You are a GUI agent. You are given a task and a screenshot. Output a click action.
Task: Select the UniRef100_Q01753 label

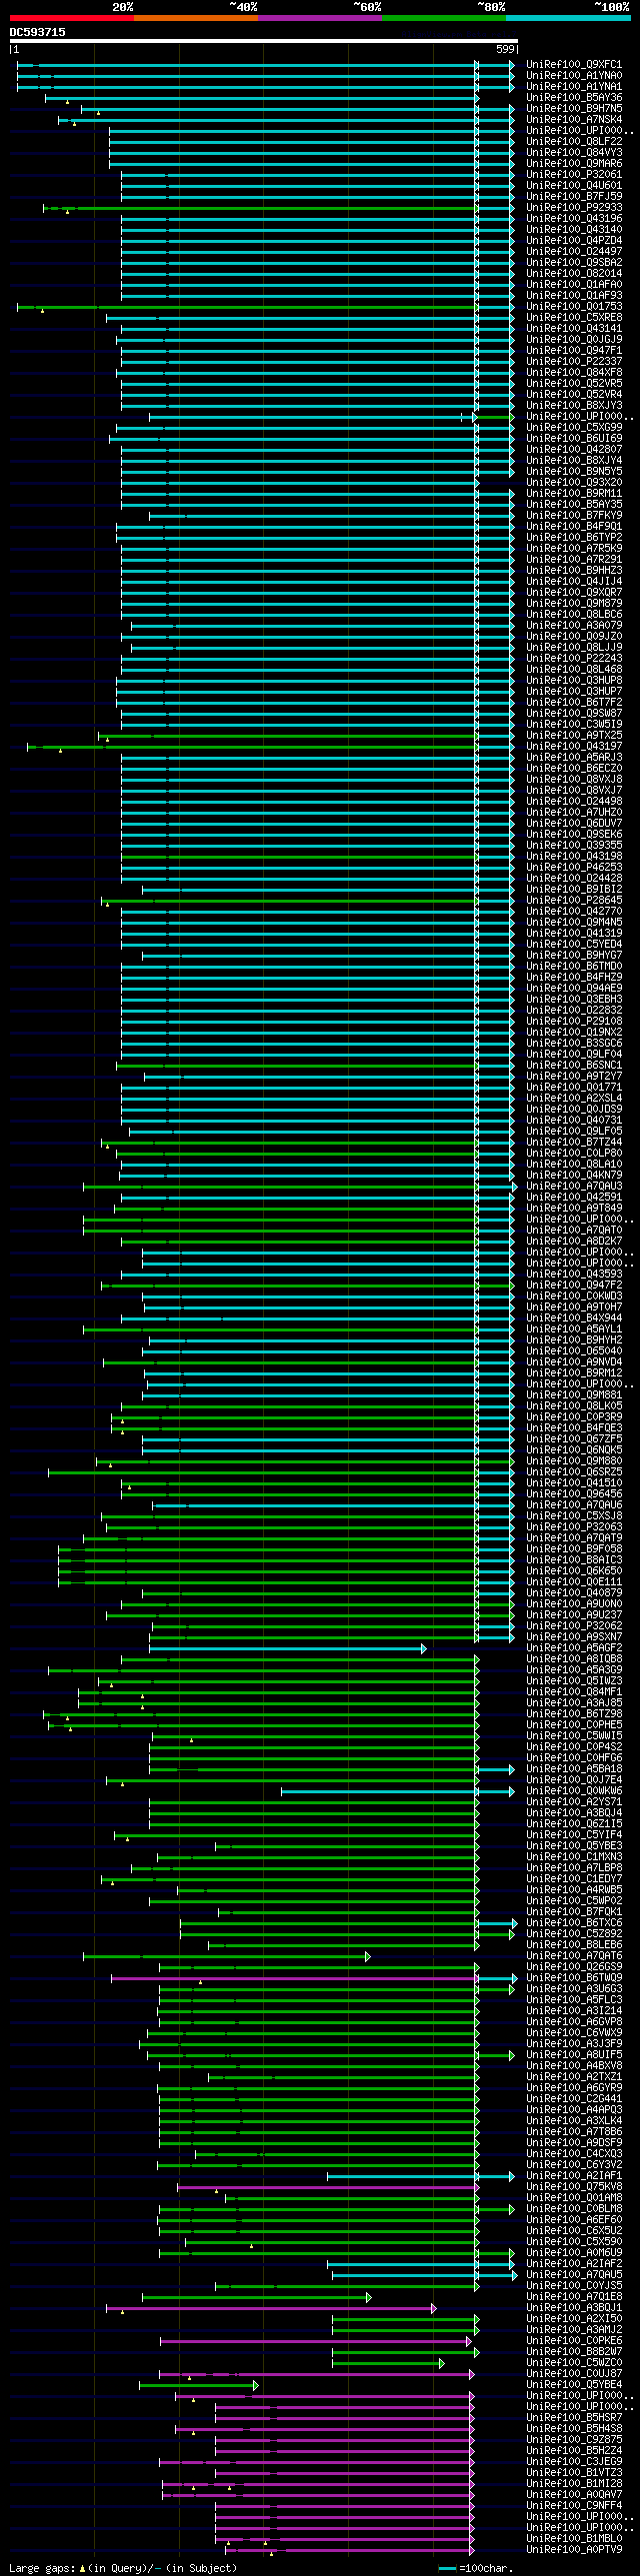[x=574, y=307]
